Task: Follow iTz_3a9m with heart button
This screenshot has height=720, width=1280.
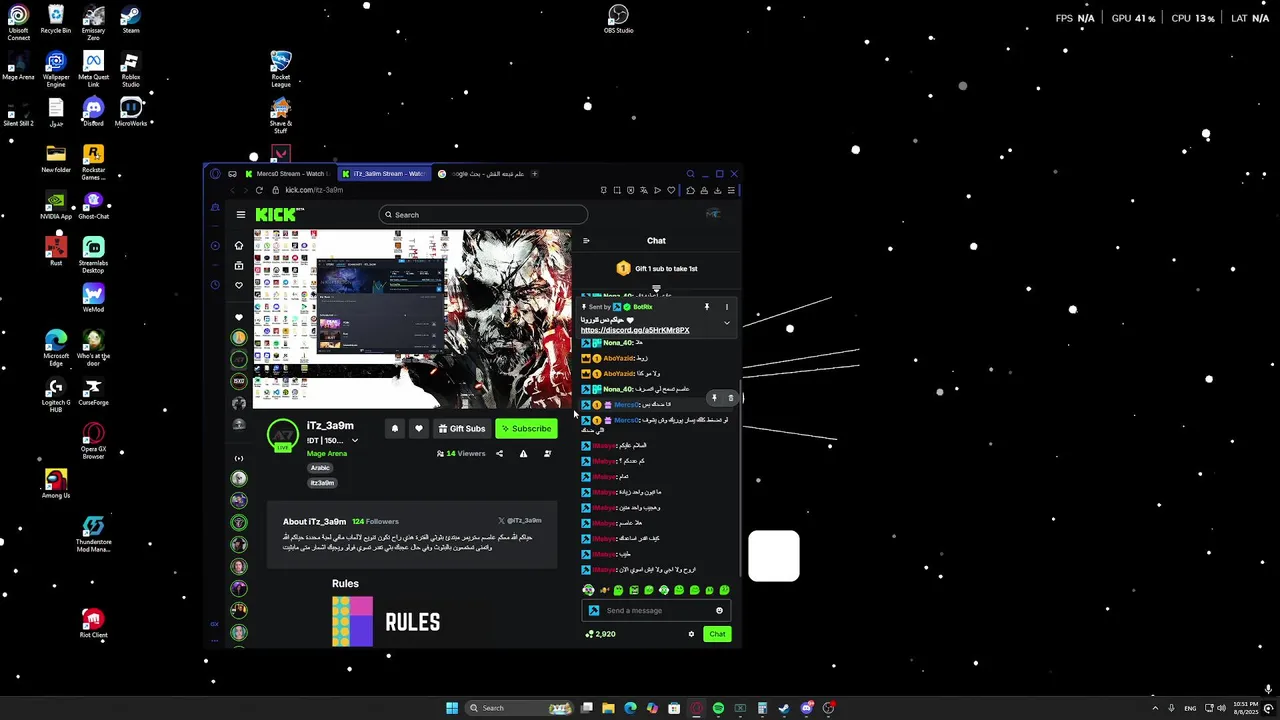Action: point(419,428)
